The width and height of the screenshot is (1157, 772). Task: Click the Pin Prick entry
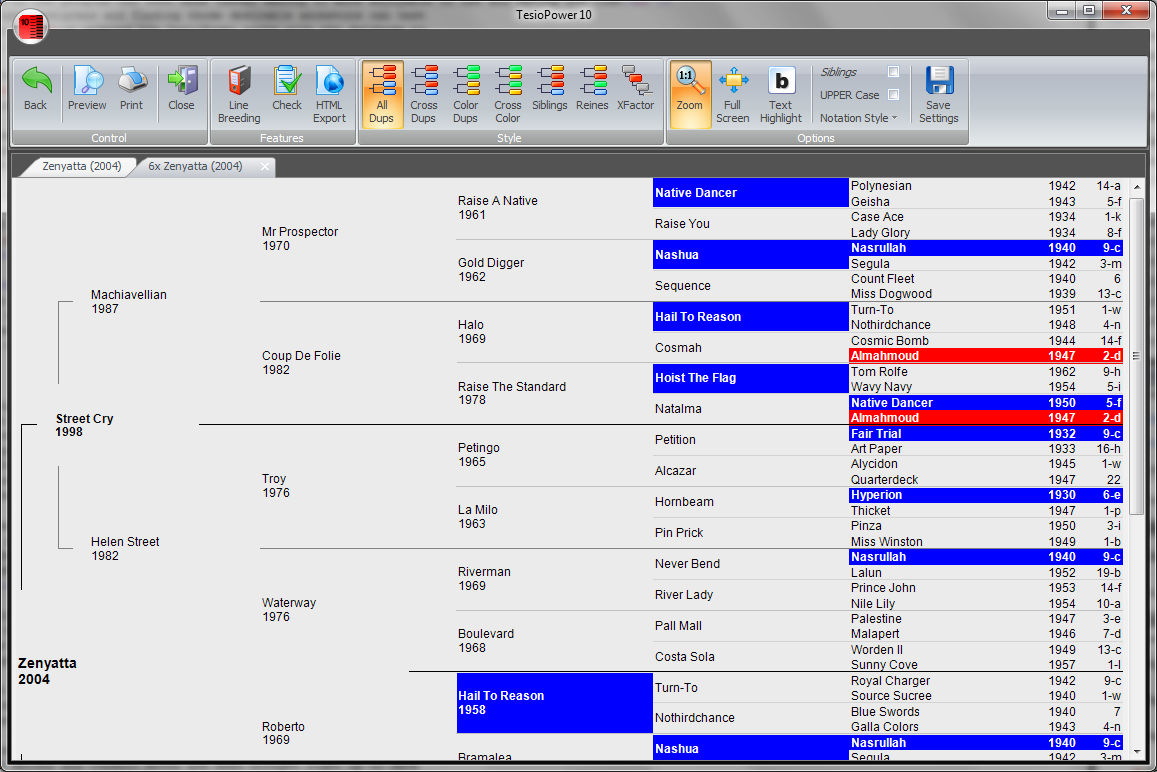pyautogui.click(x=679, y=533)
